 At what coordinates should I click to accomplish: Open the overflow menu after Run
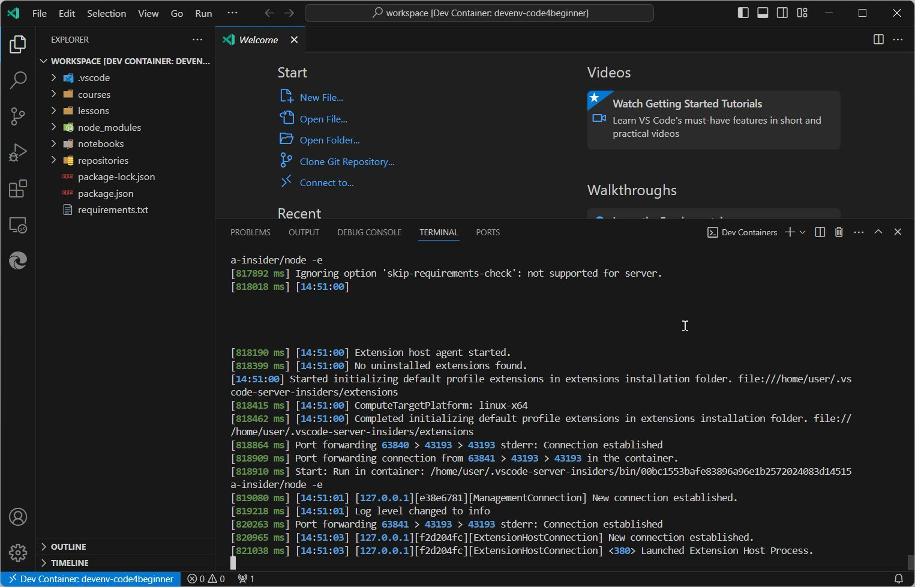(233, 13)
